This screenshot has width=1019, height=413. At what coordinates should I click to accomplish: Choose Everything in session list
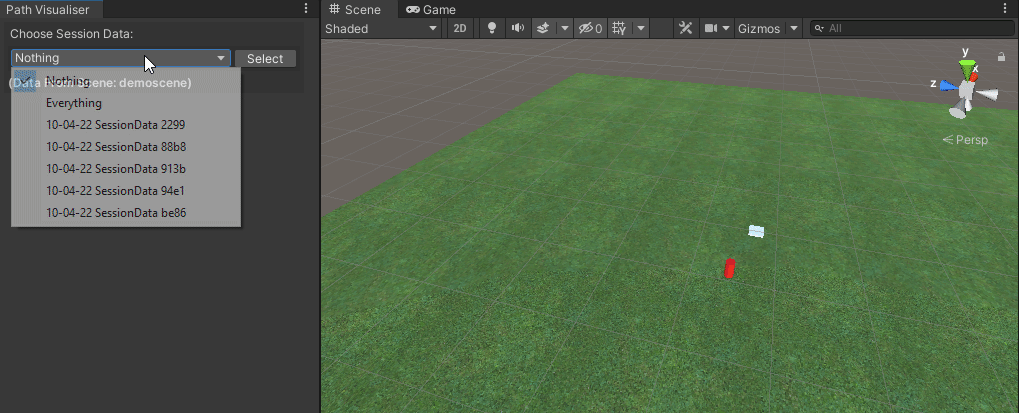(126, 103)
